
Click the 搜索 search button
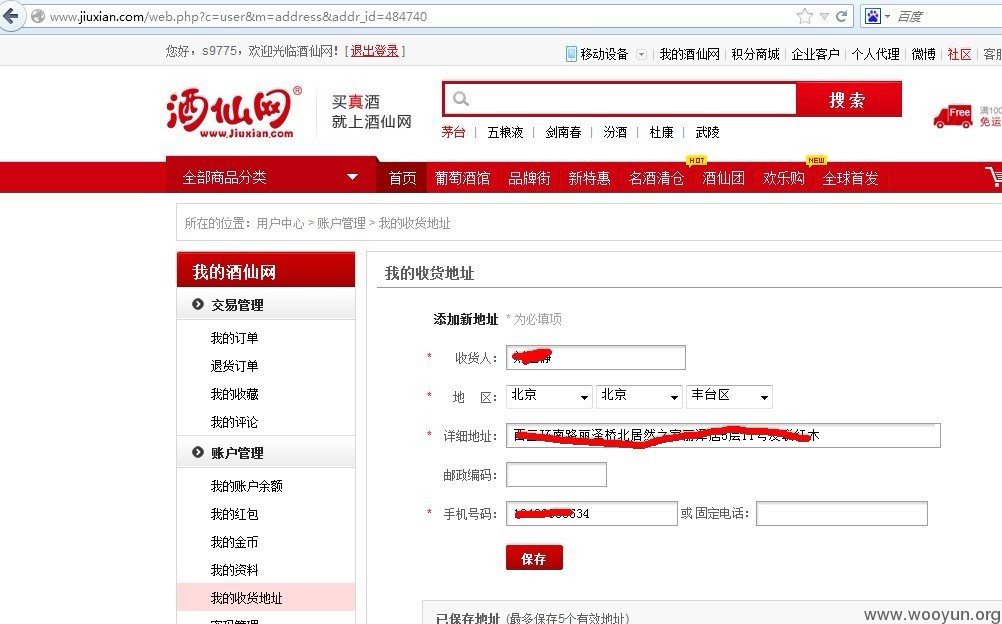(x=849, y=99)
